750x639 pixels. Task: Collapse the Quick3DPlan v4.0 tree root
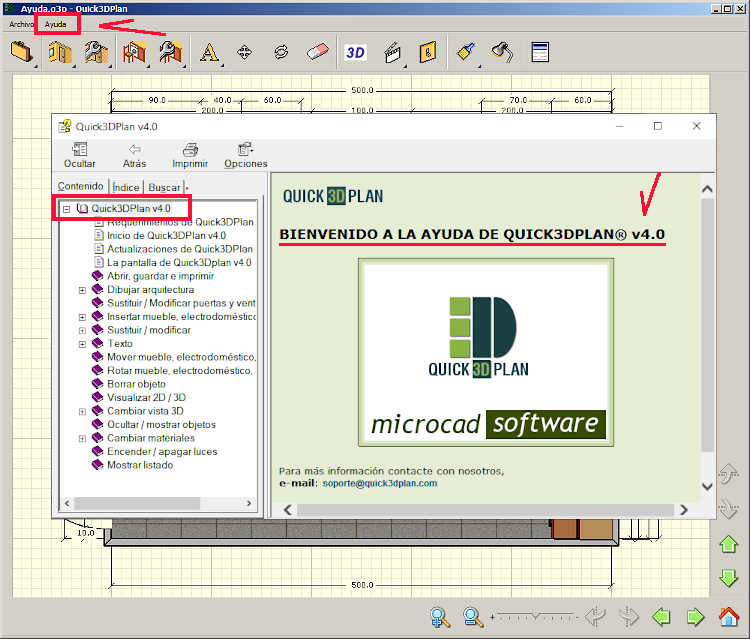tap(66, 209)
